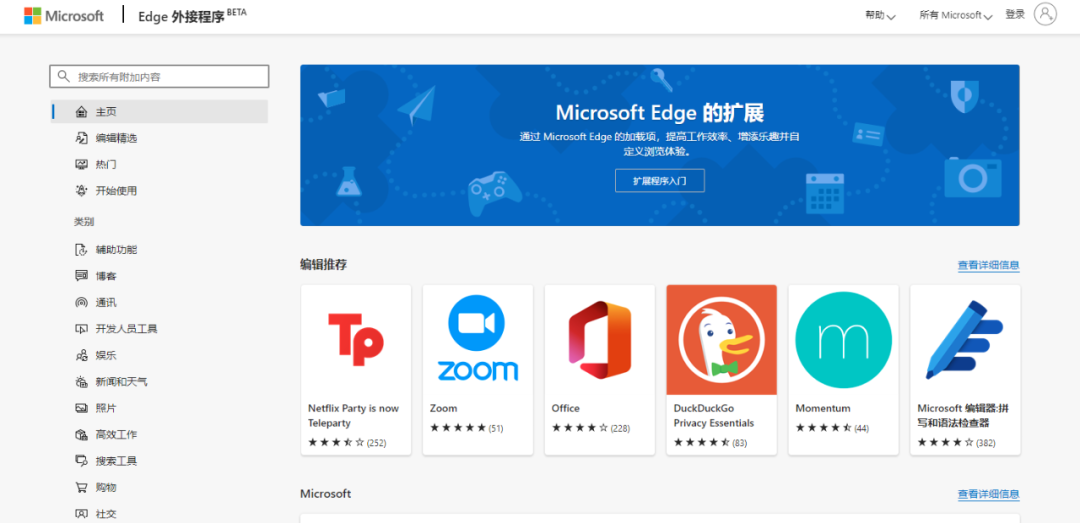
Task: Focus the 搜索所有附加内容 search box
Action: 159,76
